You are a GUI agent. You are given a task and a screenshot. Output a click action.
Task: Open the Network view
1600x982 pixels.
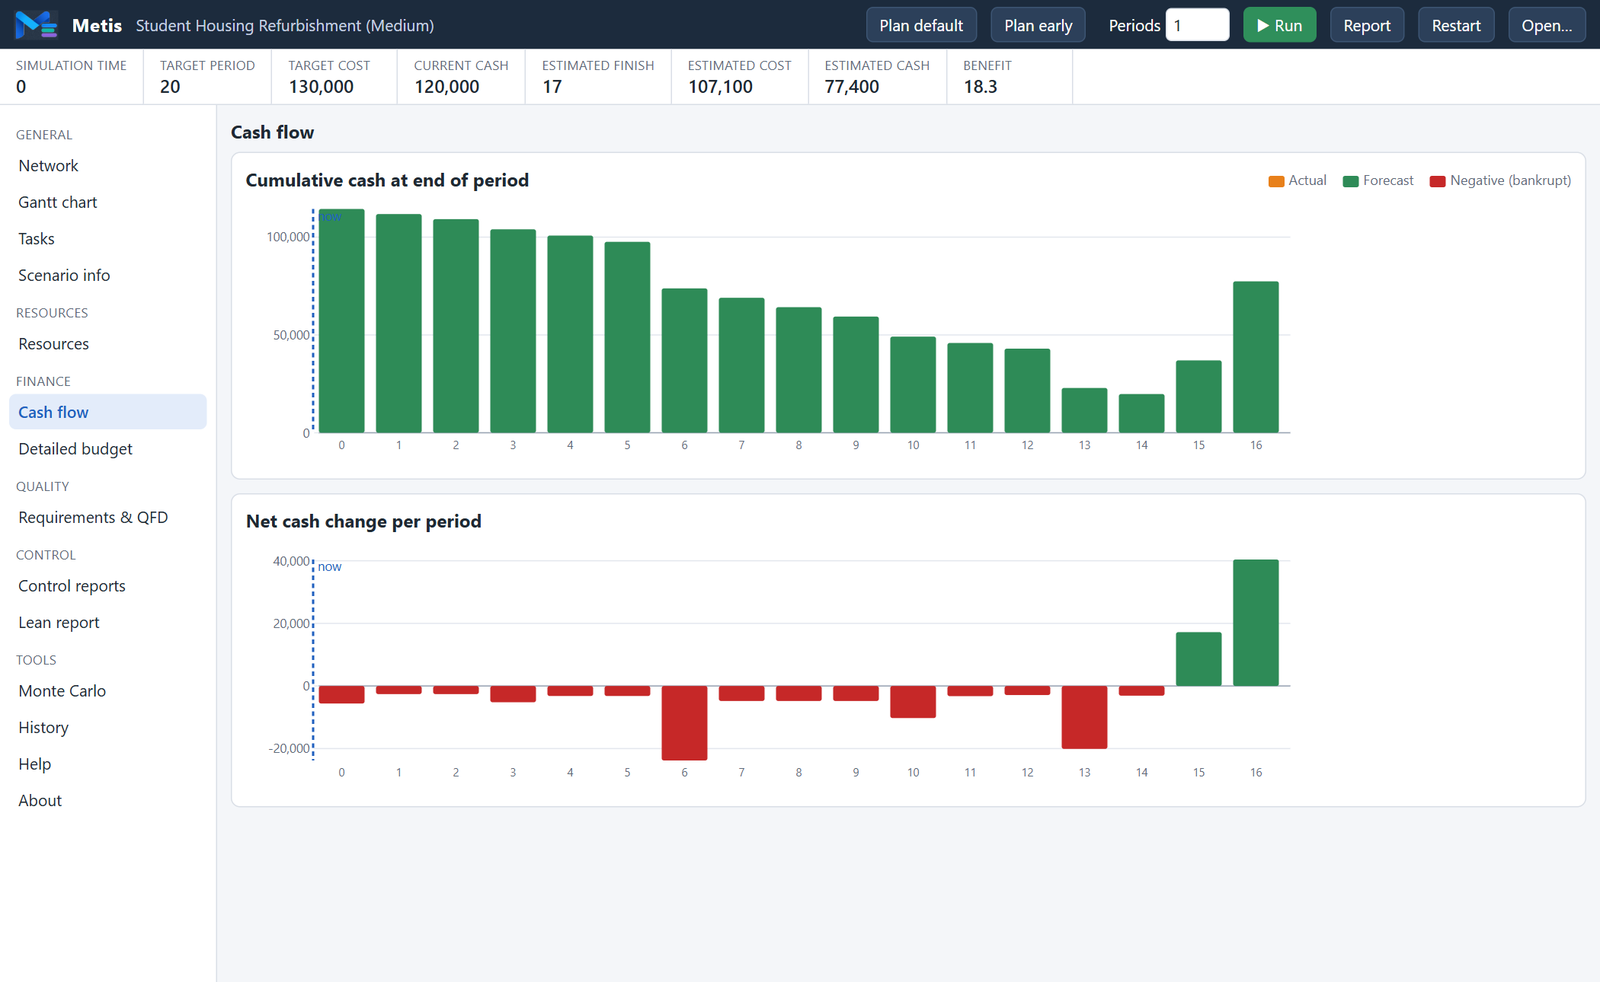click(x=108, y=166)
